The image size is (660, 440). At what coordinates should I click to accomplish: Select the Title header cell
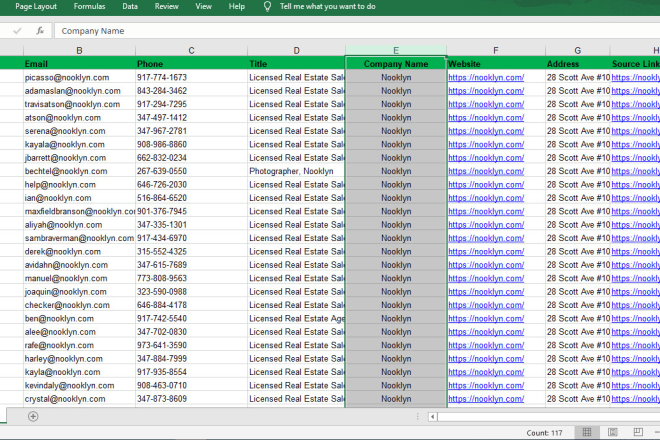[x=296, y=64]
